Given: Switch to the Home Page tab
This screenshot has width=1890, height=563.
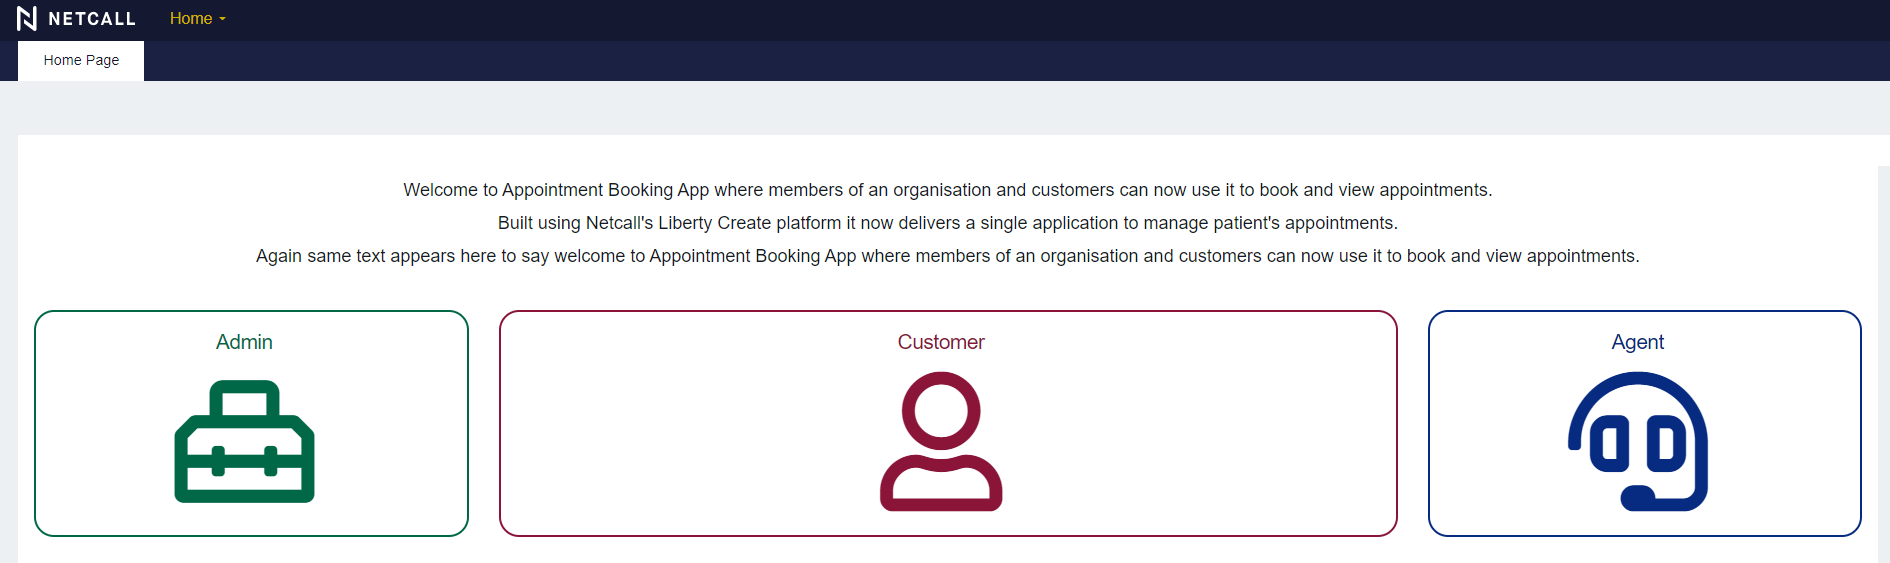Looking at the screenshot, I should [x=81, y=60].
